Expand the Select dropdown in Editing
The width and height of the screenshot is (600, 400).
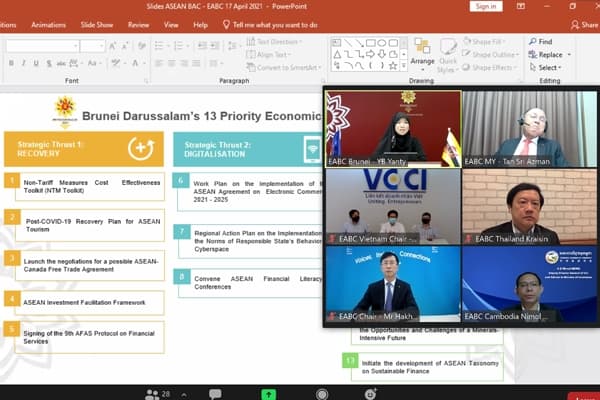[x=549, y=68]
